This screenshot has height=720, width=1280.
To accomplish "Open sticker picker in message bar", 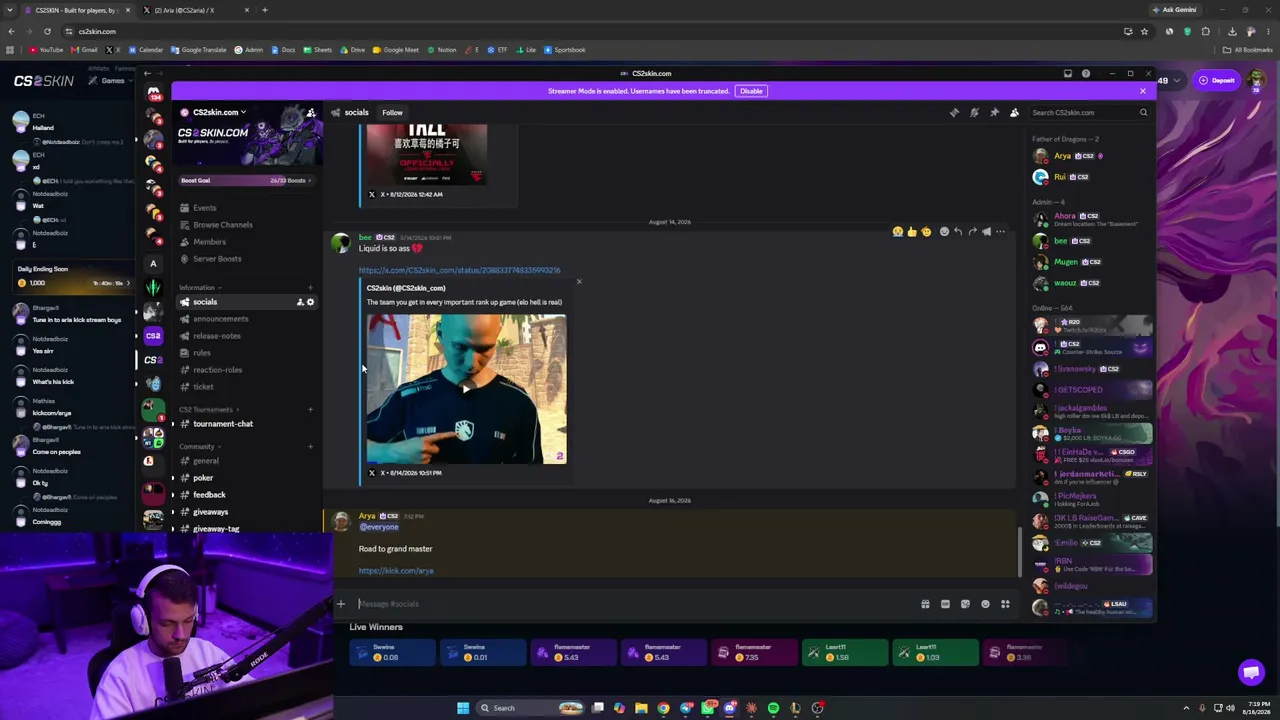I will 965,604.
